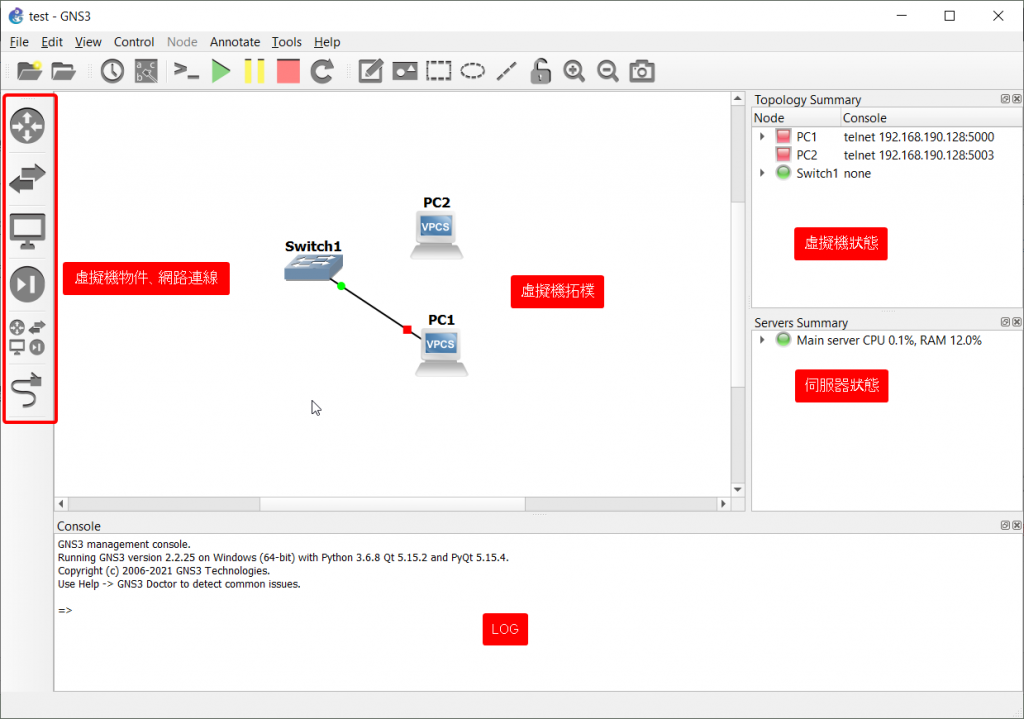This screenshot has width=1024, height=719.
Task: Click the lock/unlock items padlock icon
Action: point(540,71)
